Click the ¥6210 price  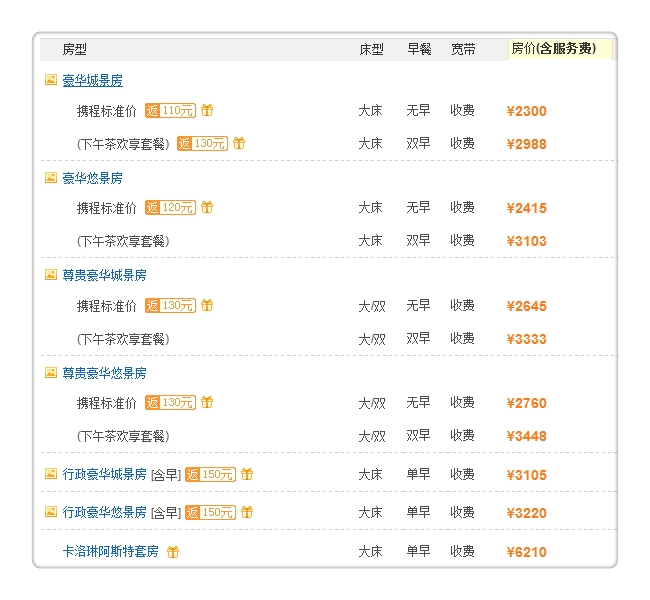pyautogui.click(x=527, y=552)
